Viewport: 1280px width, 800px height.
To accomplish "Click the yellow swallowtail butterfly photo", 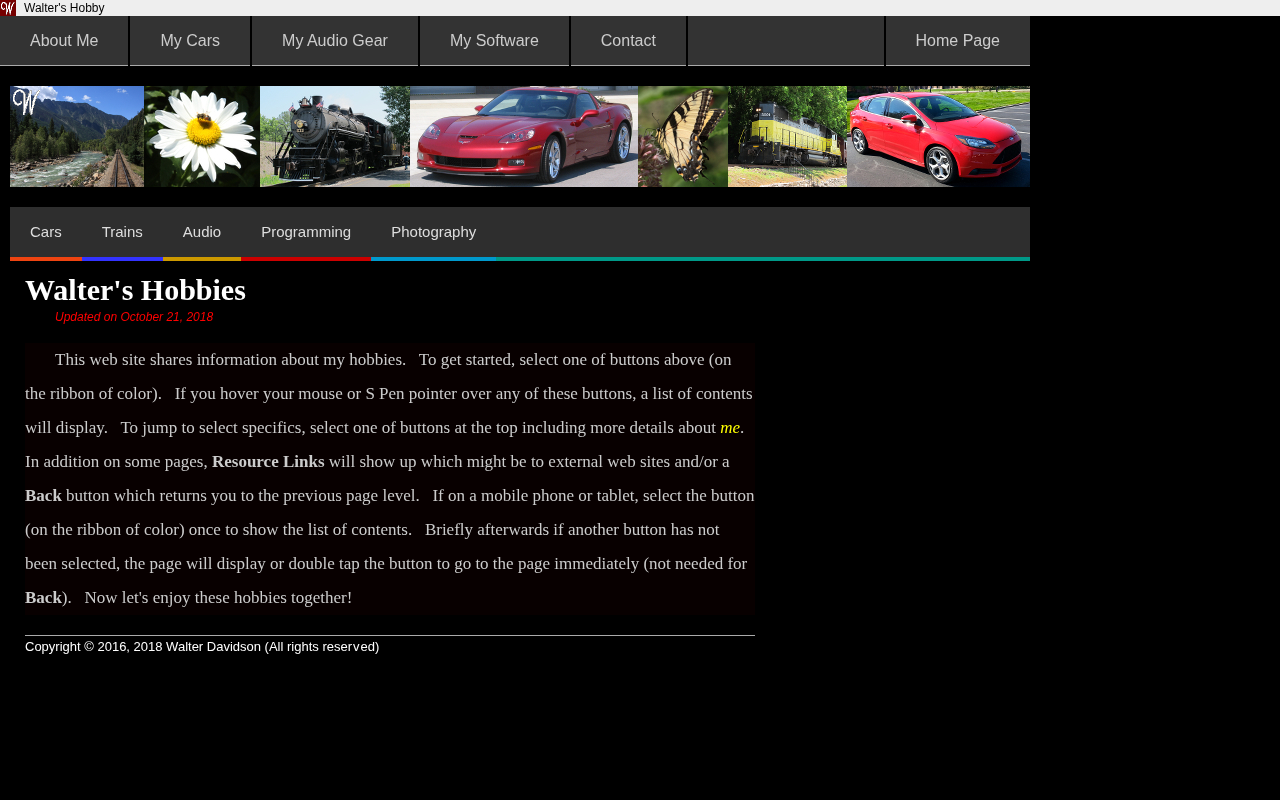I will coord(683,136).
